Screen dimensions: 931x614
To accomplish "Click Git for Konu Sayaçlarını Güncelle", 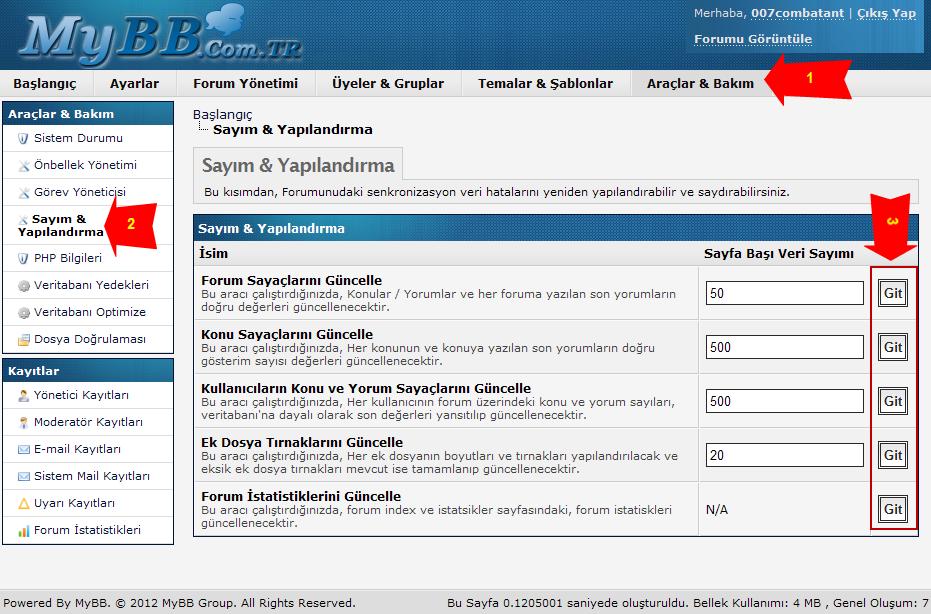I will pyautogui.click(x=893, y=347).
